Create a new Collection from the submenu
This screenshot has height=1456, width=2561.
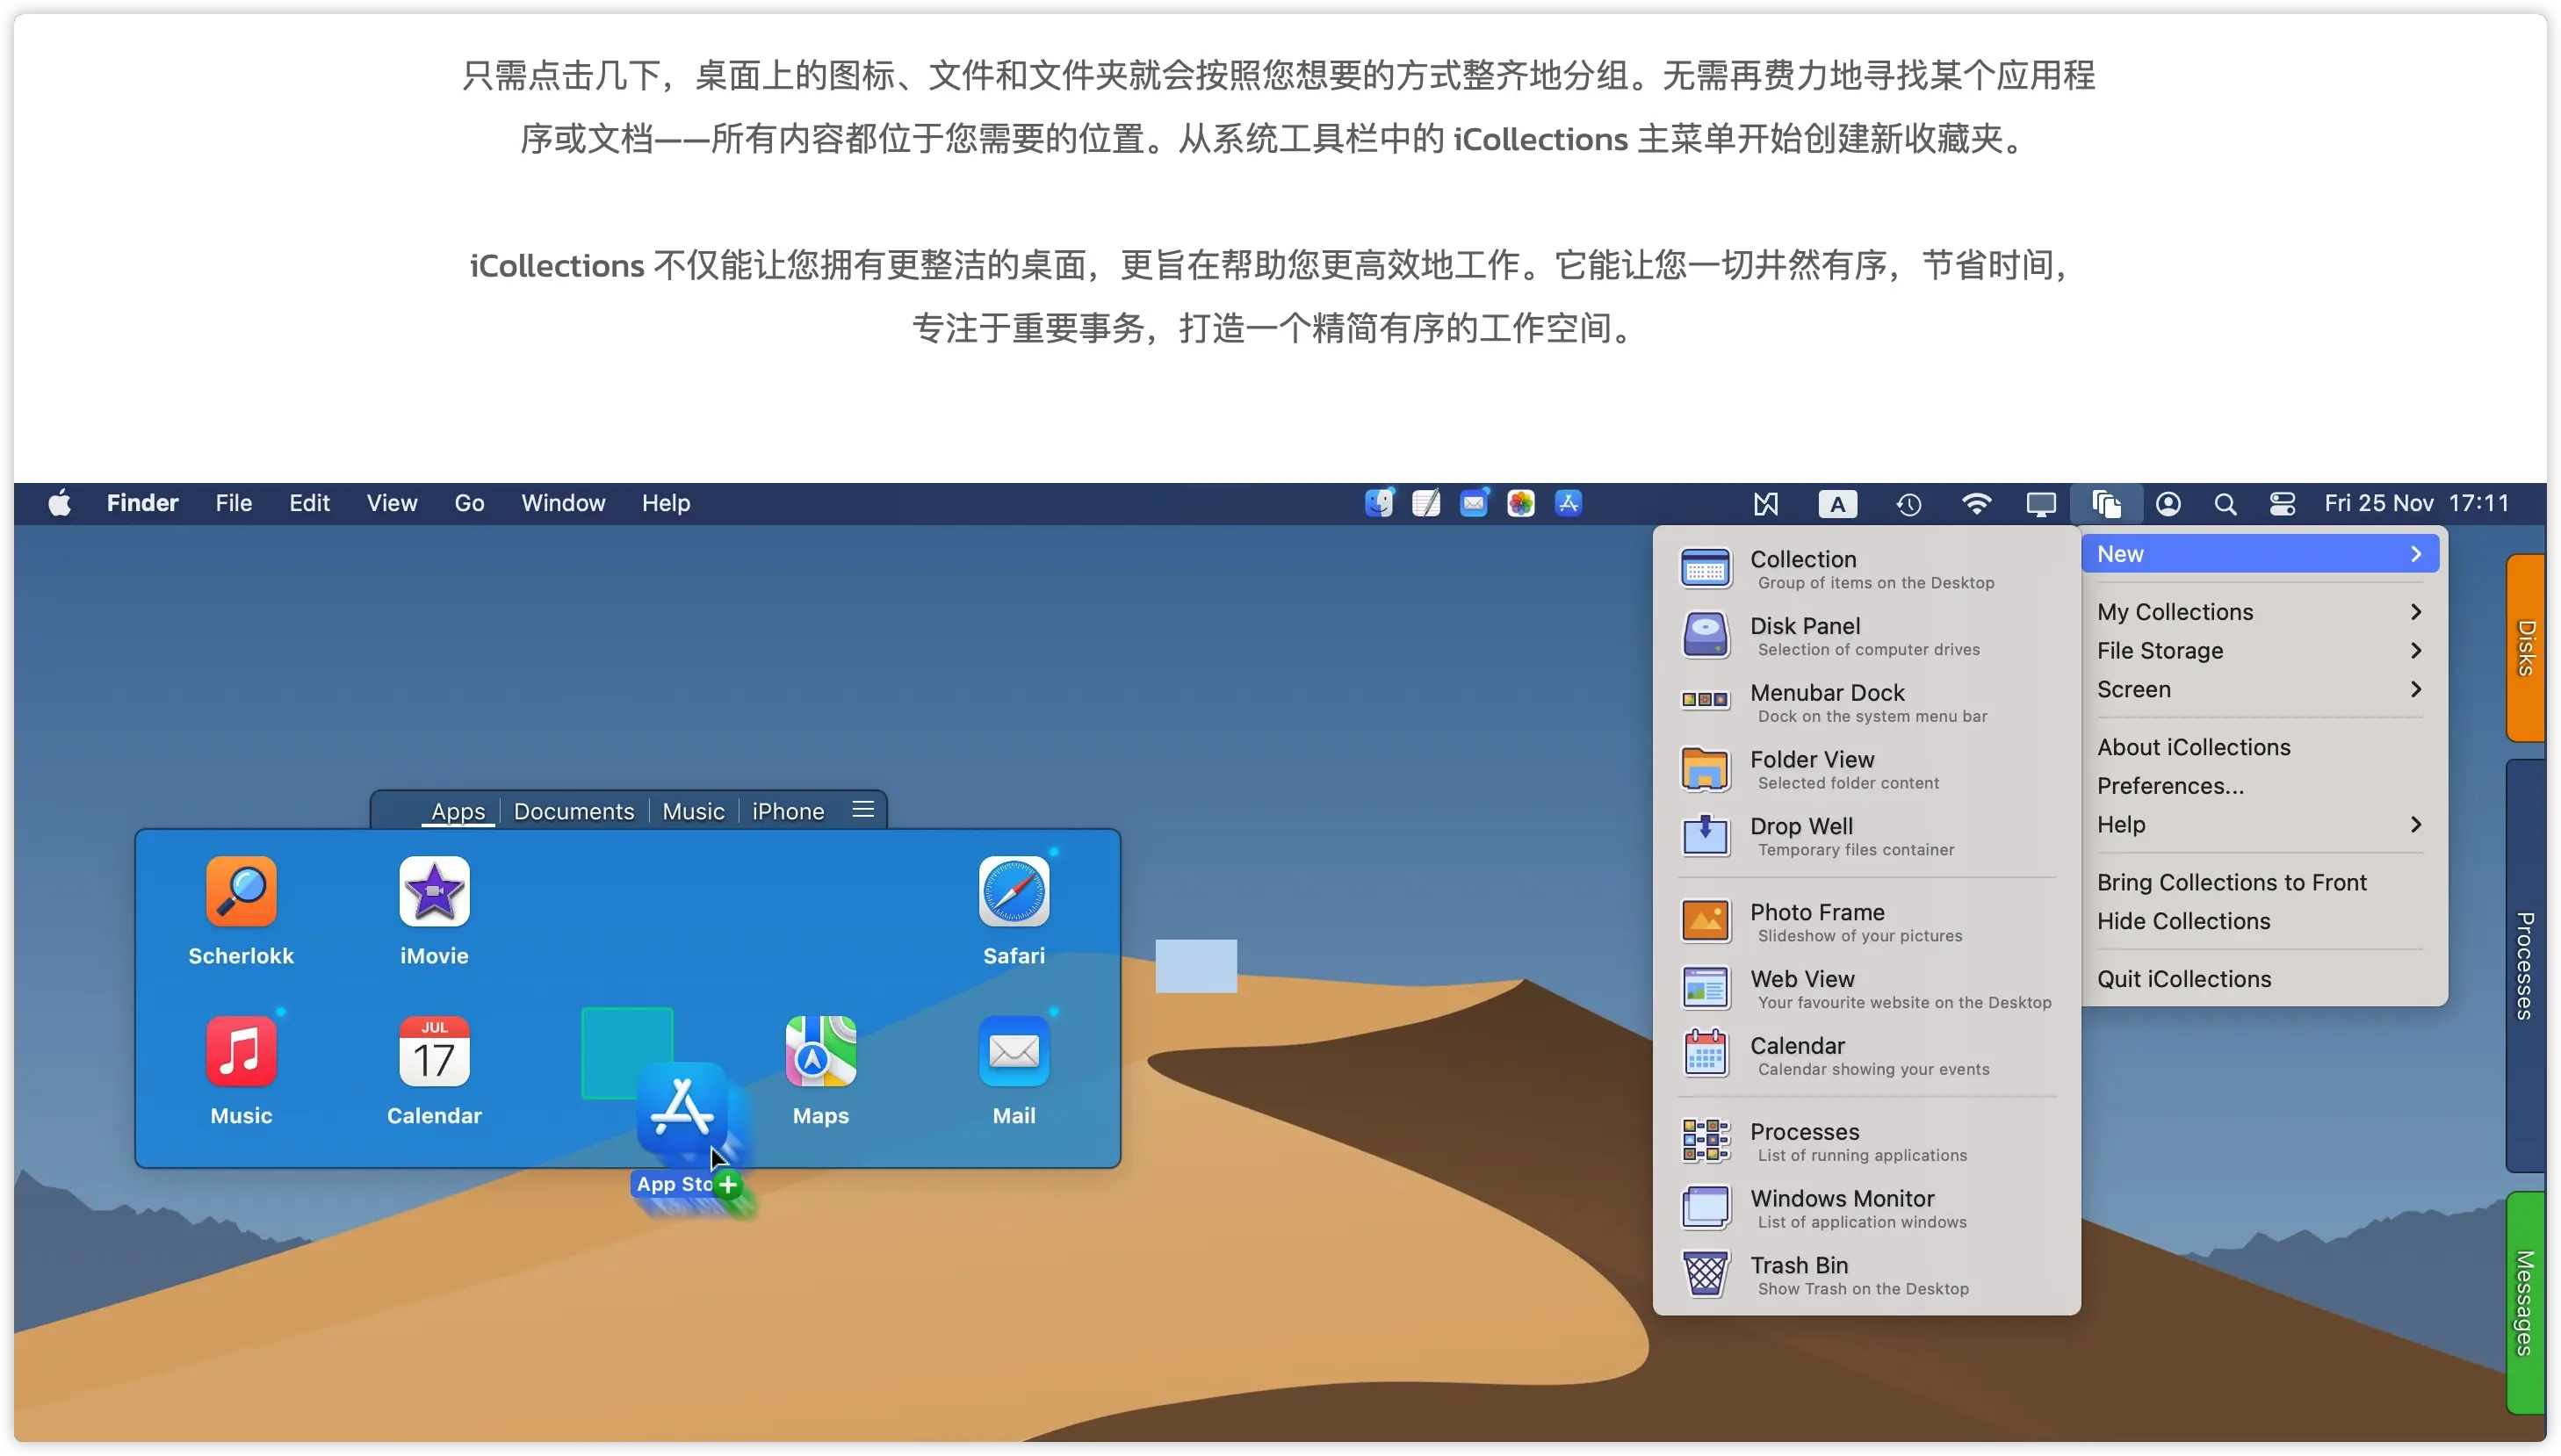pyautogui.click(x=1866, y=569)
